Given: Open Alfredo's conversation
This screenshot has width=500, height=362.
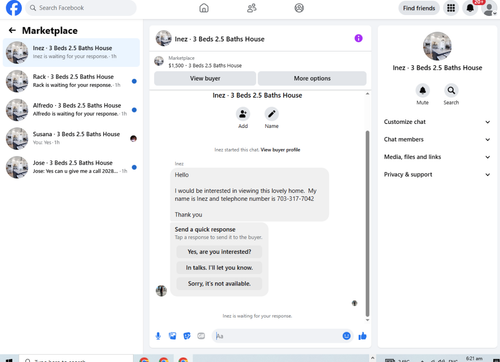Looking at the screenshot, I should click(x=71, y=110).
